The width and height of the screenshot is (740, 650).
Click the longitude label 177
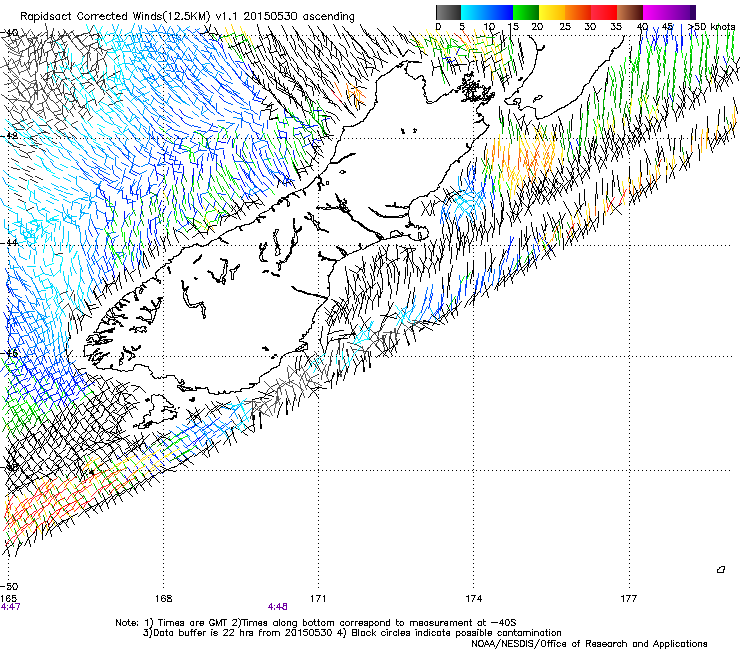pos(628,599)
